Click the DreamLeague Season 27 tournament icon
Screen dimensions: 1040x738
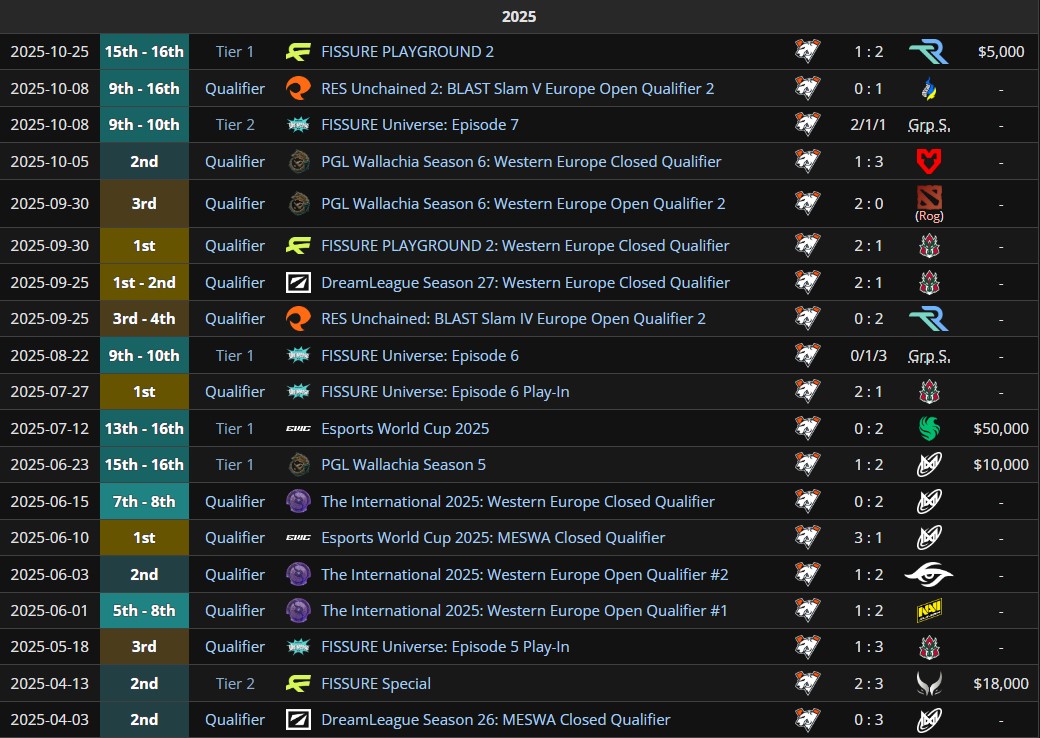click(298, 282)
